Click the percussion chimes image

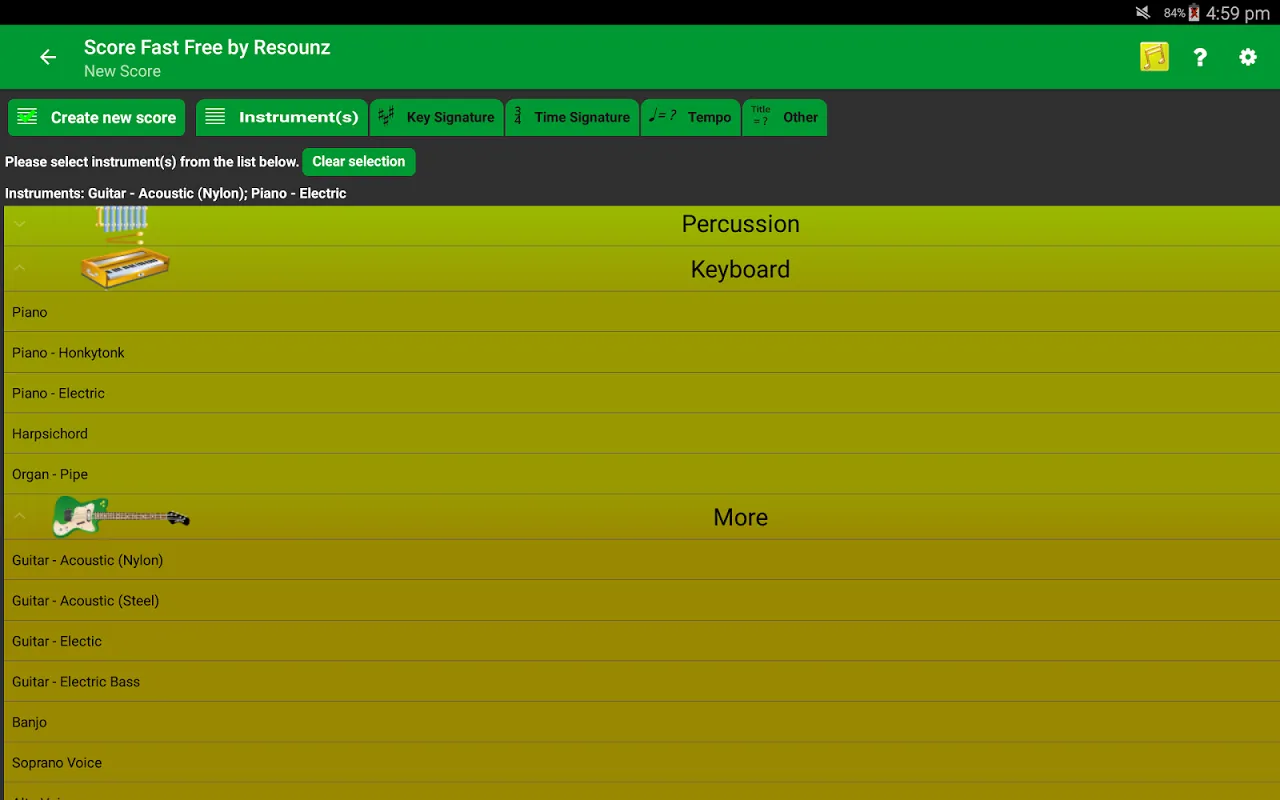[123, 224]
